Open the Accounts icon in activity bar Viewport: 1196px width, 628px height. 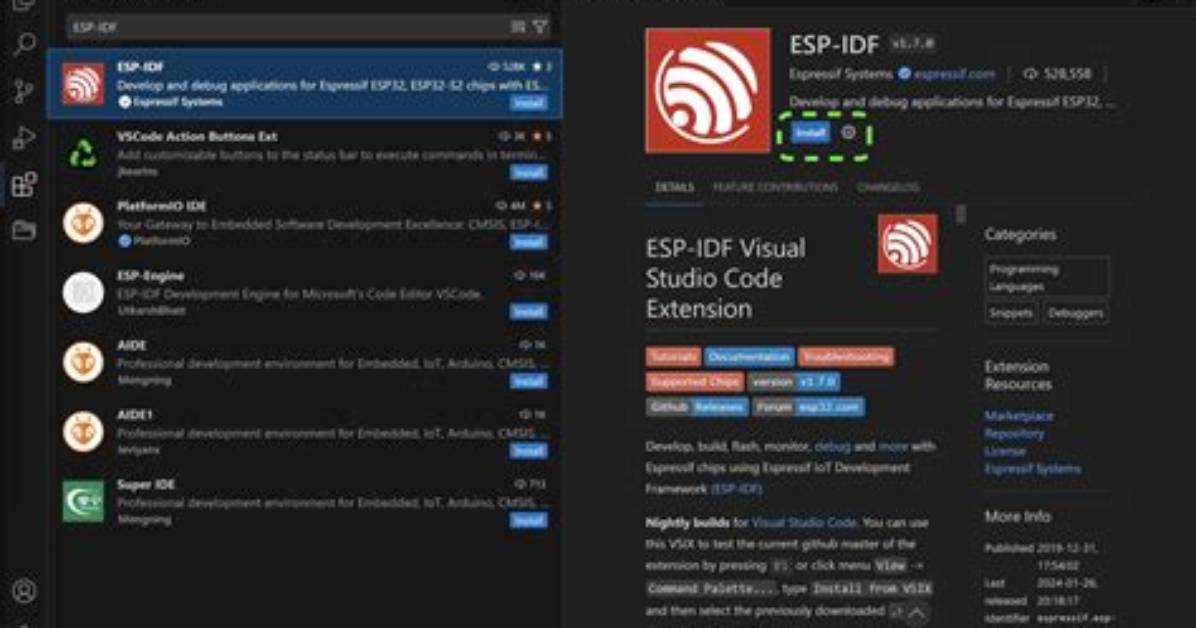[x=24, y=591]
